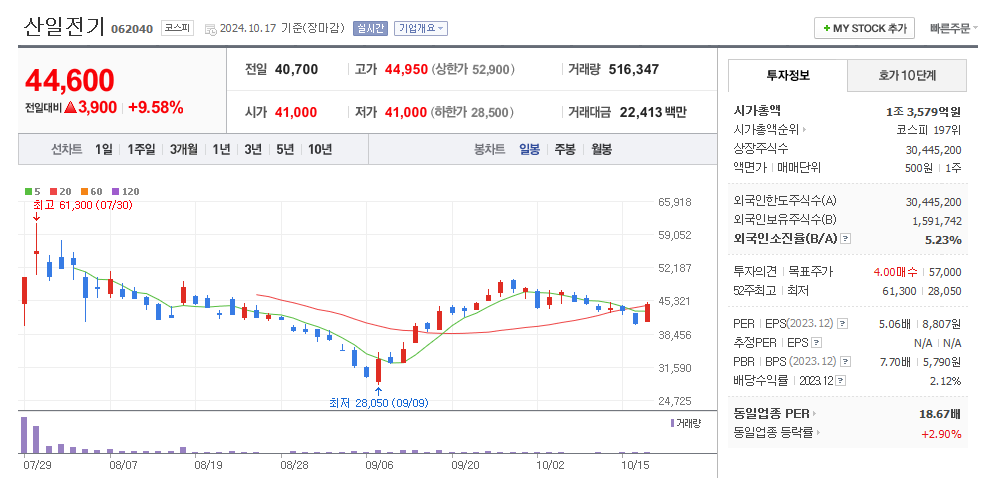Switch to the 호가 10단계 tab

[907, 76]
